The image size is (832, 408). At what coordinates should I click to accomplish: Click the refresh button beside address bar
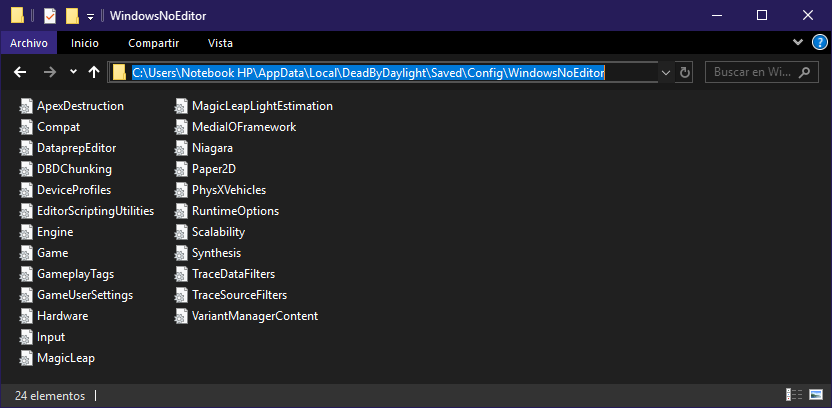[685, 72]
